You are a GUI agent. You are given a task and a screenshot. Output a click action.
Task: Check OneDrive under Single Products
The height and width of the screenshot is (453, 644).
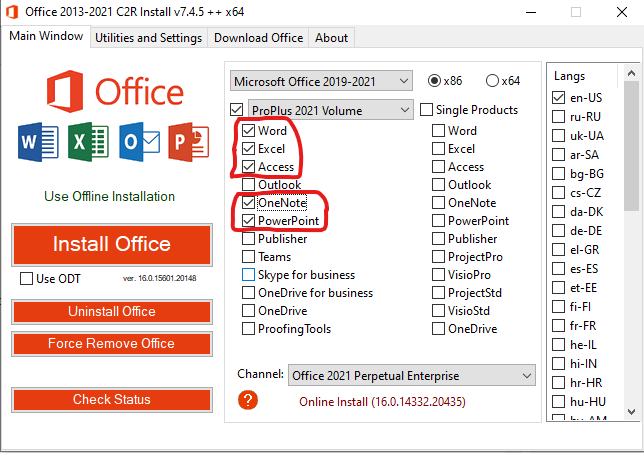pyautogui.click(x=438, y=329)
